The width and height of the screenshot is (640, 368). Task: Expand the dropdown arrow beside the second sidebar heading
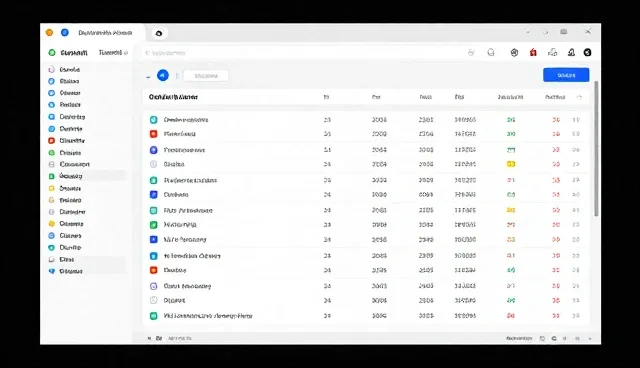tap(126, 53)
